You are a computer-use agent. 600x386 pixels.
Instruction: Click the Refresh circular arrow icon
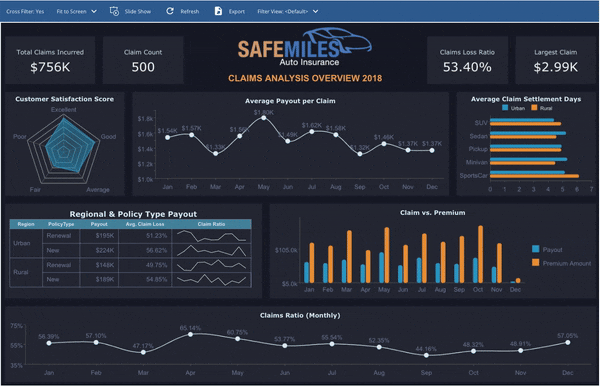coord(170,11)
